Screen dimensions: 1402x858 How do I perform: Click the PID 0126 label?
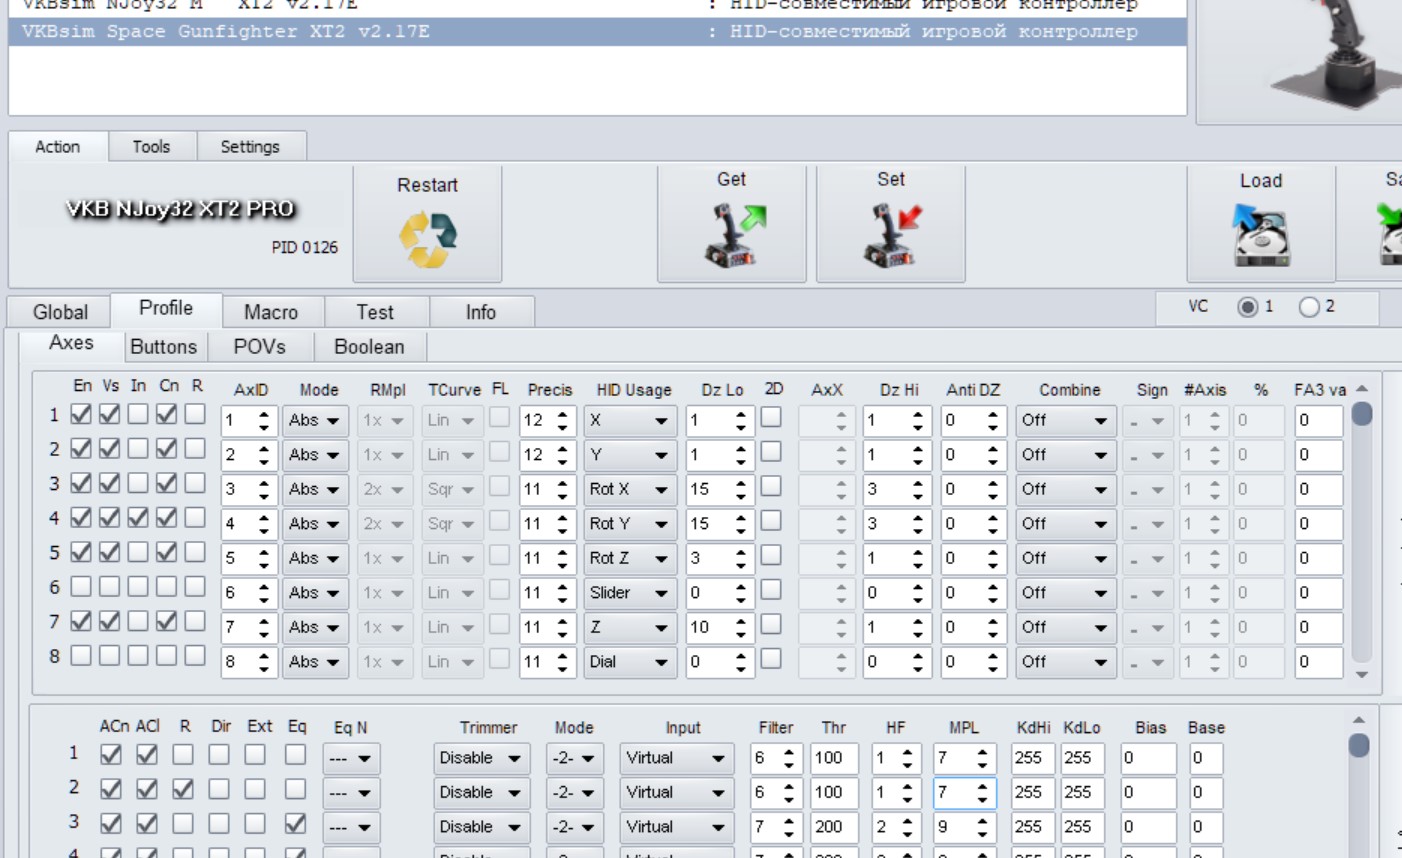click(305, 247)
